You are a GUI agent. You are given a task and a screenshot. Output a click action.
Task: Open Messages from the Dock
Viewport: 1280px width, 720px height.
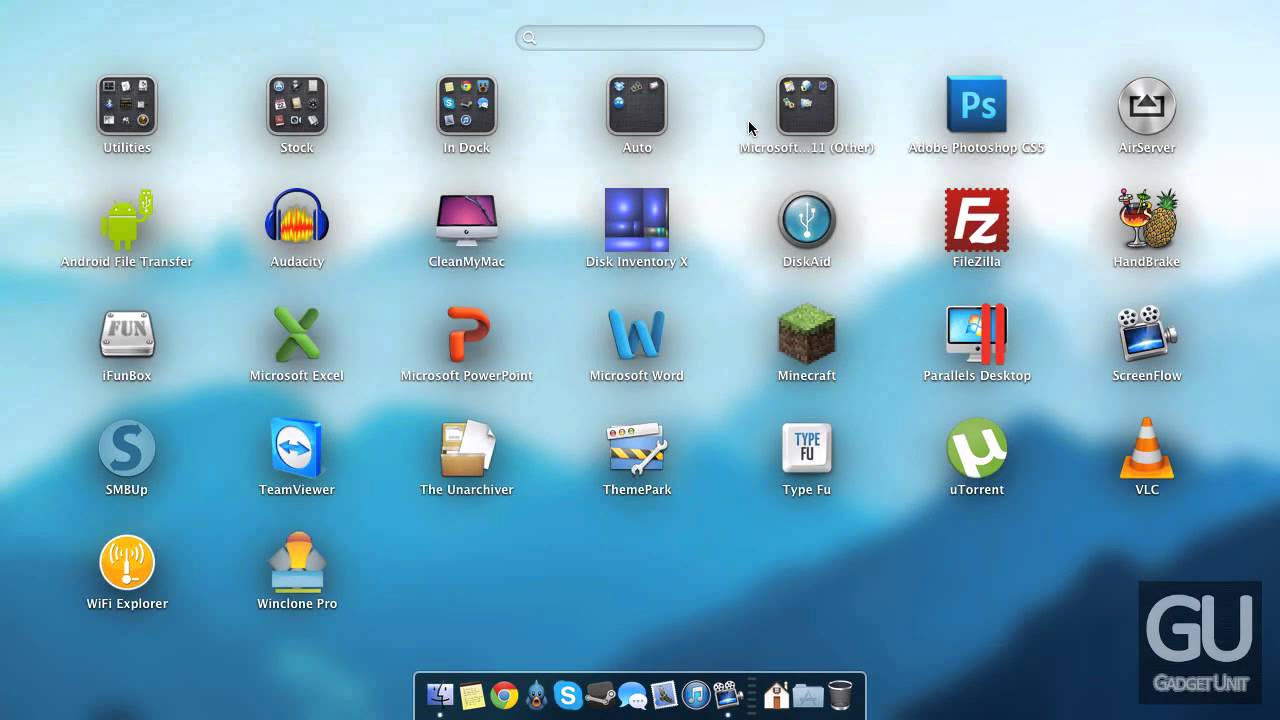pos(632,695)
